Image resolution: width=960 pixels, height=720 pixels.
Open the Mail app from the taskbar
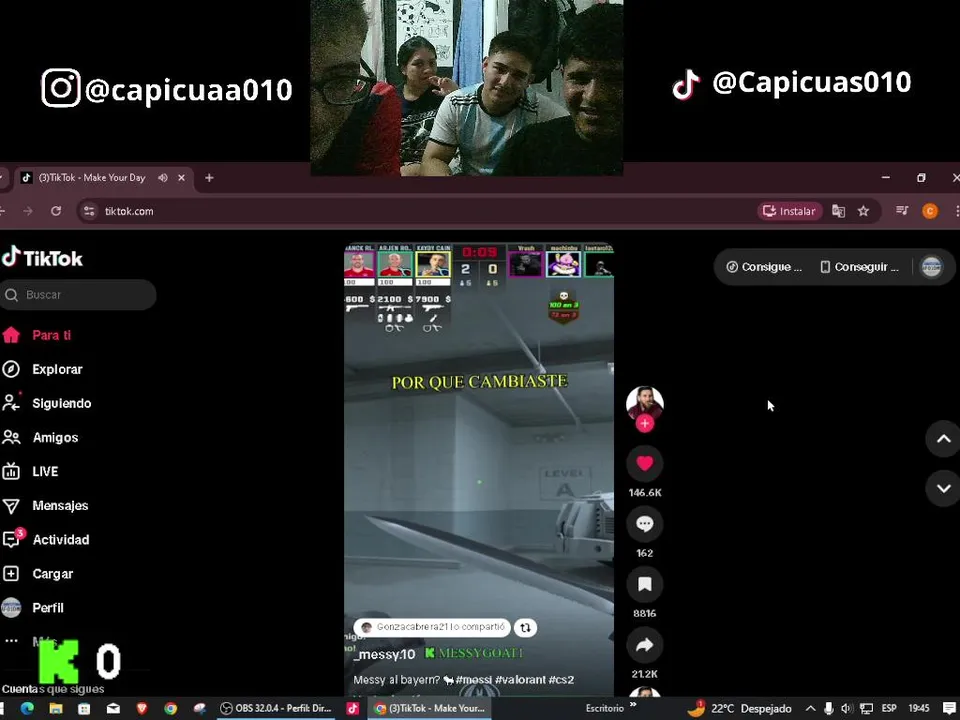(113, 708)
